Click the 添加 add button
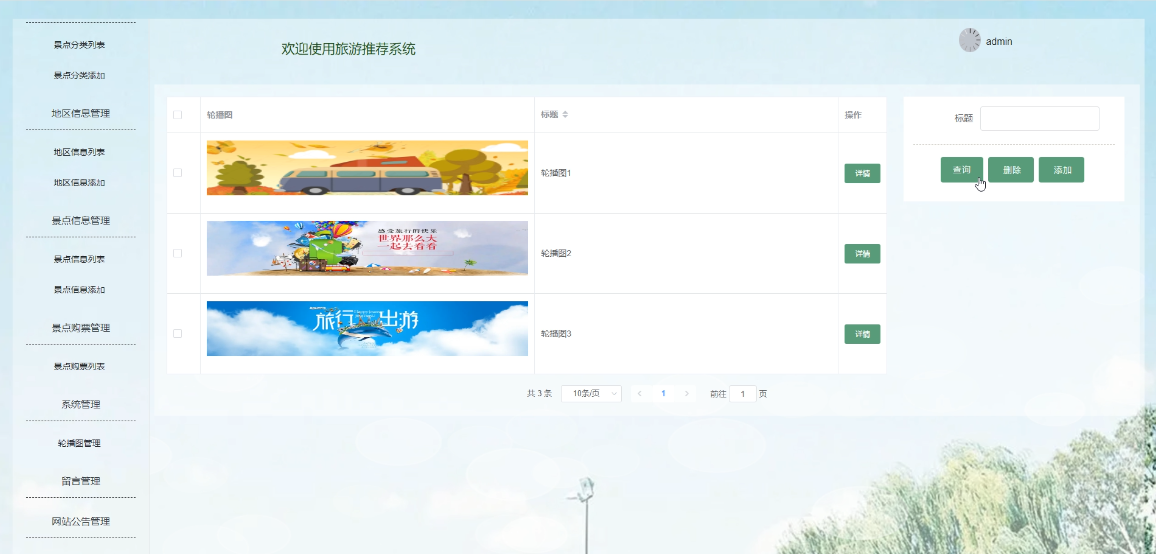The height and width of the screenshot is (554, 1156). [x=1061, y=170]
